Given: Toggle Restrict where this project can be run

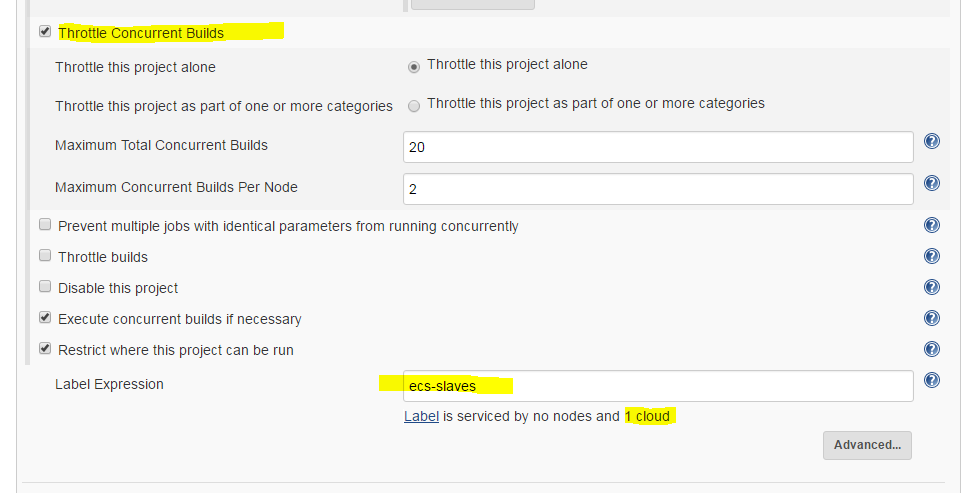Looking at the screenshot, I should tap(45, 349).
